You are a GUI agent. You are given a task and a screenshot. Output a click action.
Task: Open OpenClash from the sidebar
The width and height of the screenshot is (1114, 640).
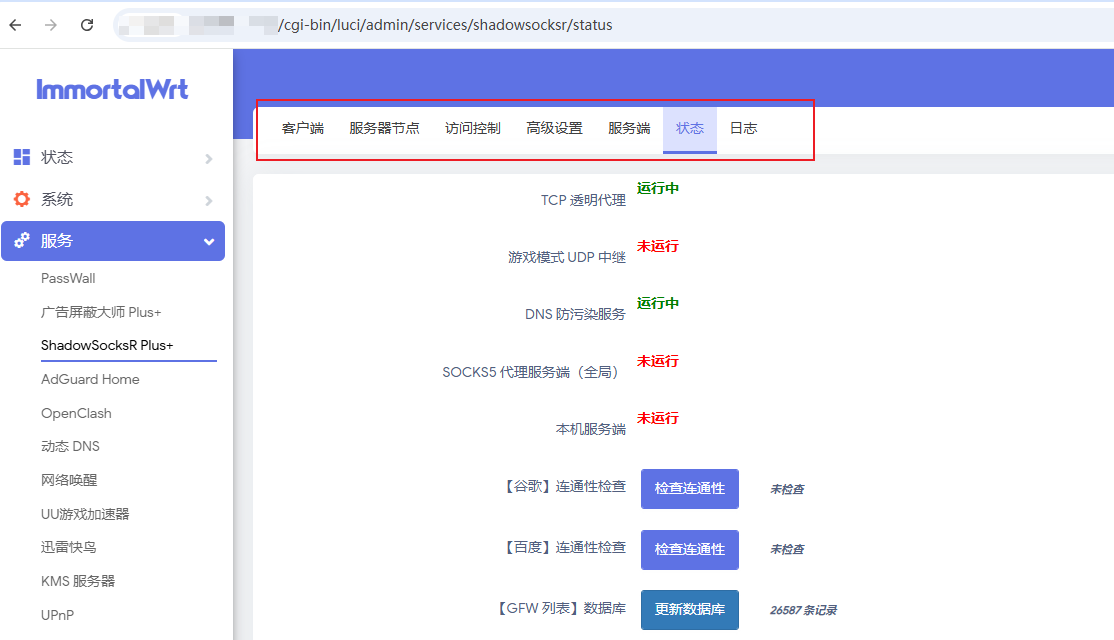click(76, 413)
